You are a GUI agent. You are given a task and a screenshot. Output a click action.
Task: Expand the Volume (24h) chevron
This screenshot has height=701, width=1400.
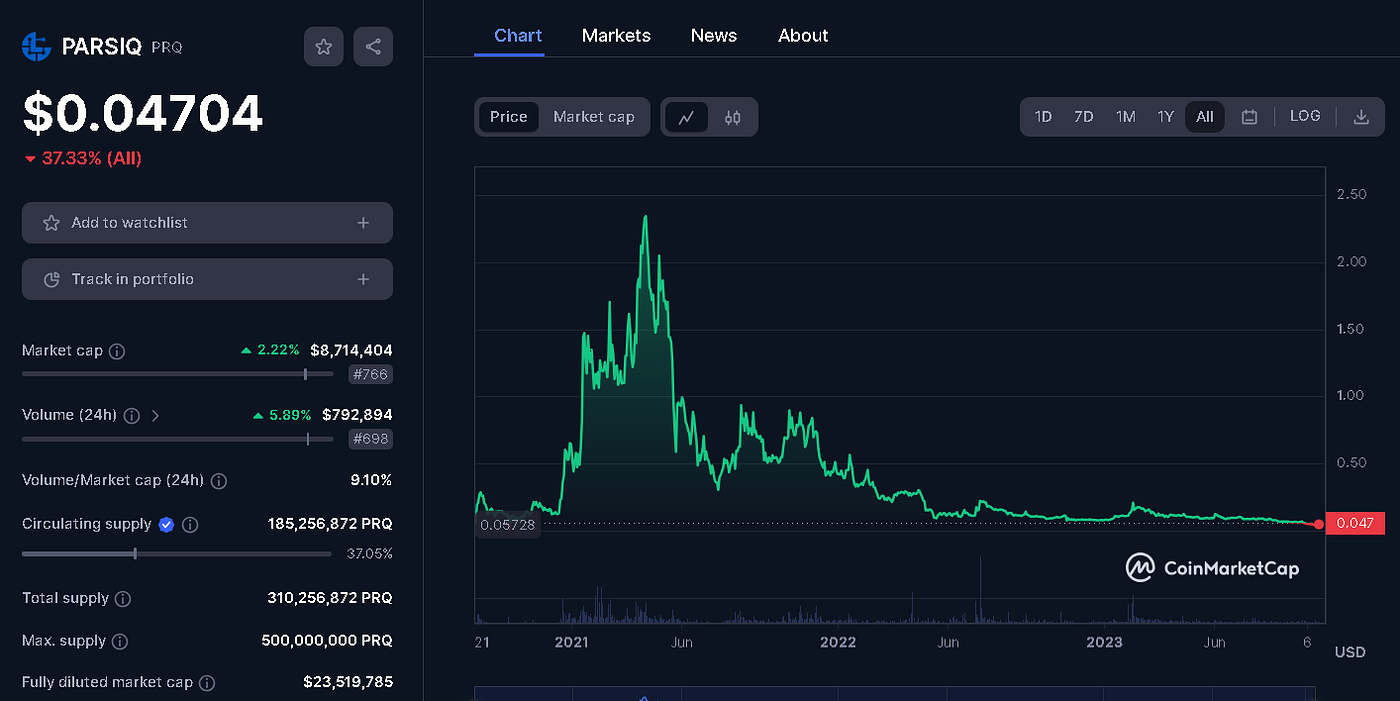pos(155,415)
